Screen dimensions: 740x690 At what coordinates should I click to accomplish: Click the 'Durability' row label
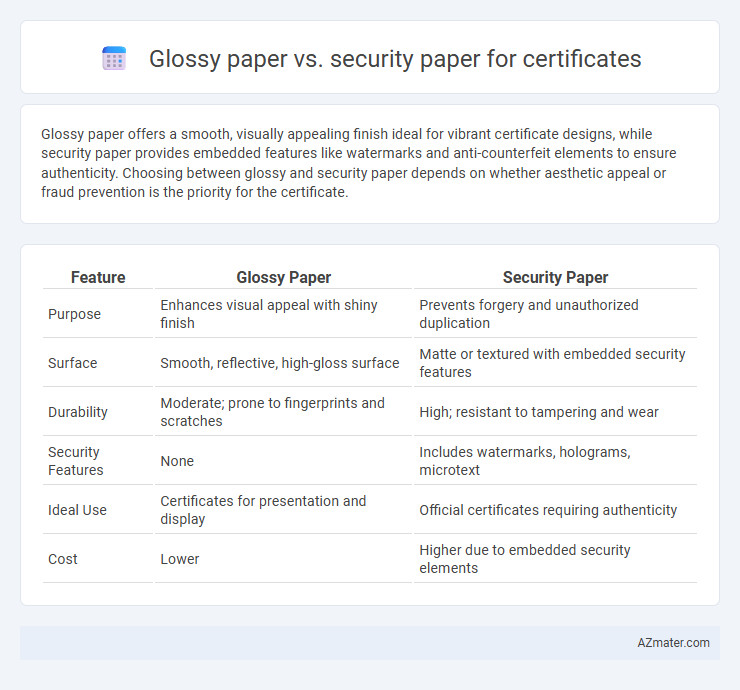pyautogui.click(x=78, y=412)
